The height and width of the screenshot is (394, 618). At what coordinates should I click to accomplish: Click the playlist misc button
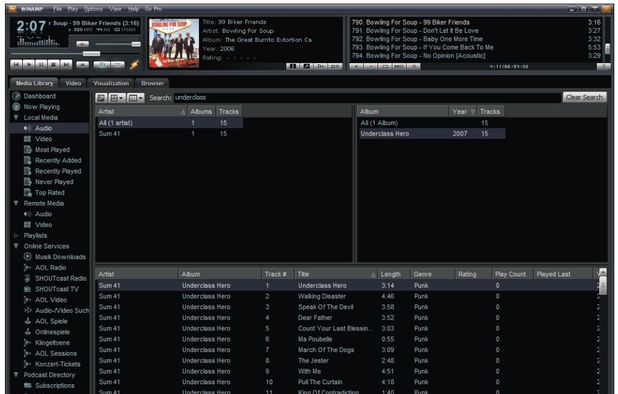[x=399, y=67]
